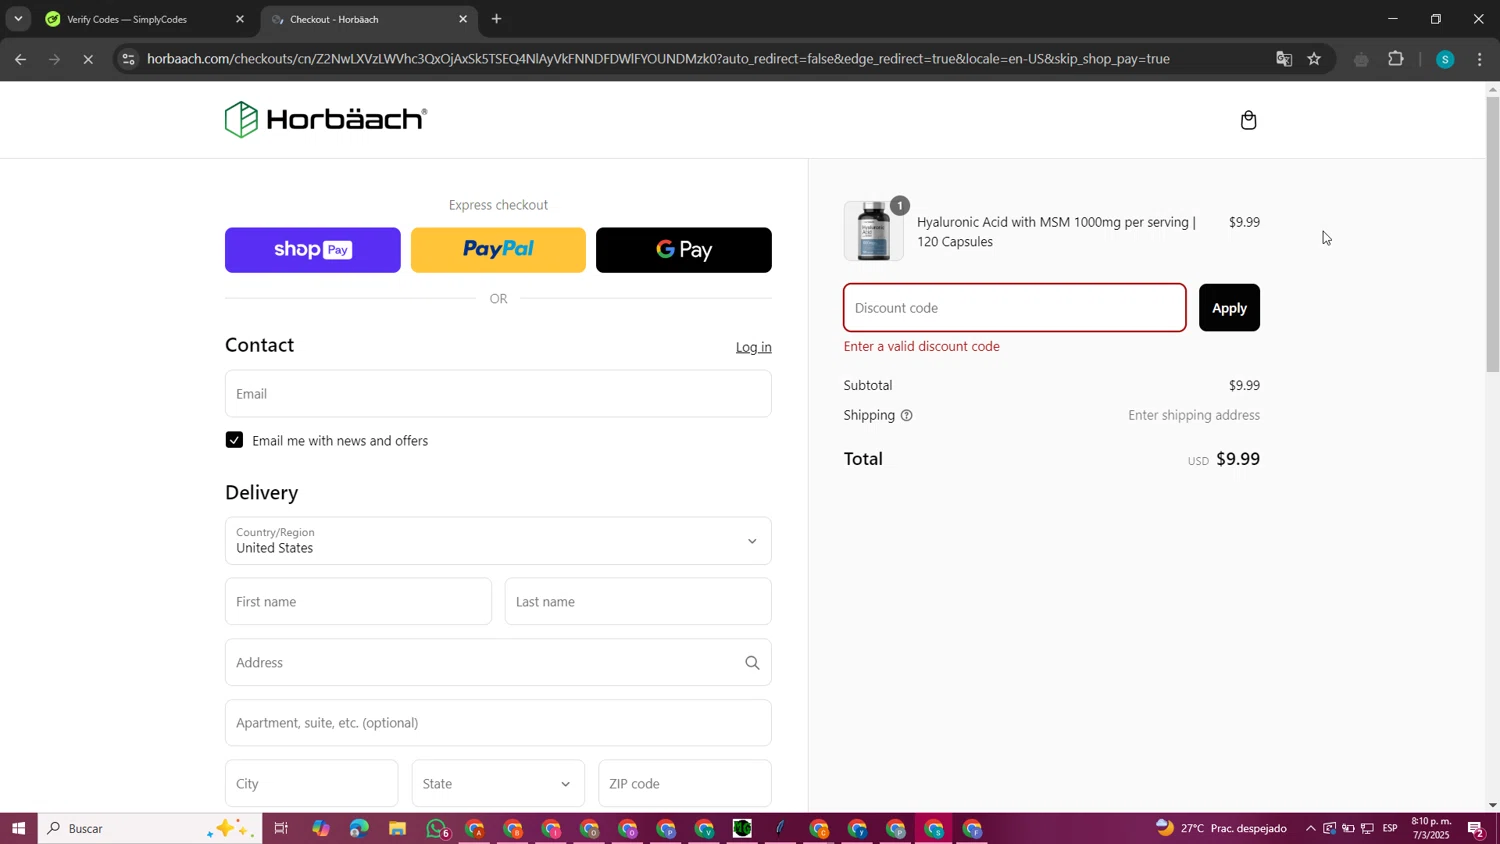
Task: Close the Checkout - Horbäach tab
Action: [x=463, y=19]
